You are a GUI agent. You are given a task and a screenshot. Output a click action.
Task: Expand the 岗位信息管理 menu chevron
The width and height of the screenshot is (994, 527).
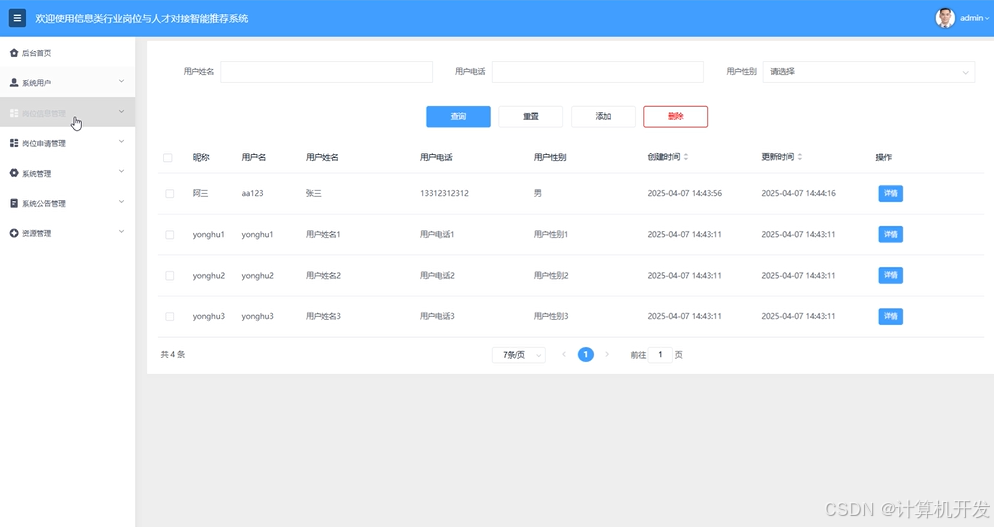[x=121, y=112]
